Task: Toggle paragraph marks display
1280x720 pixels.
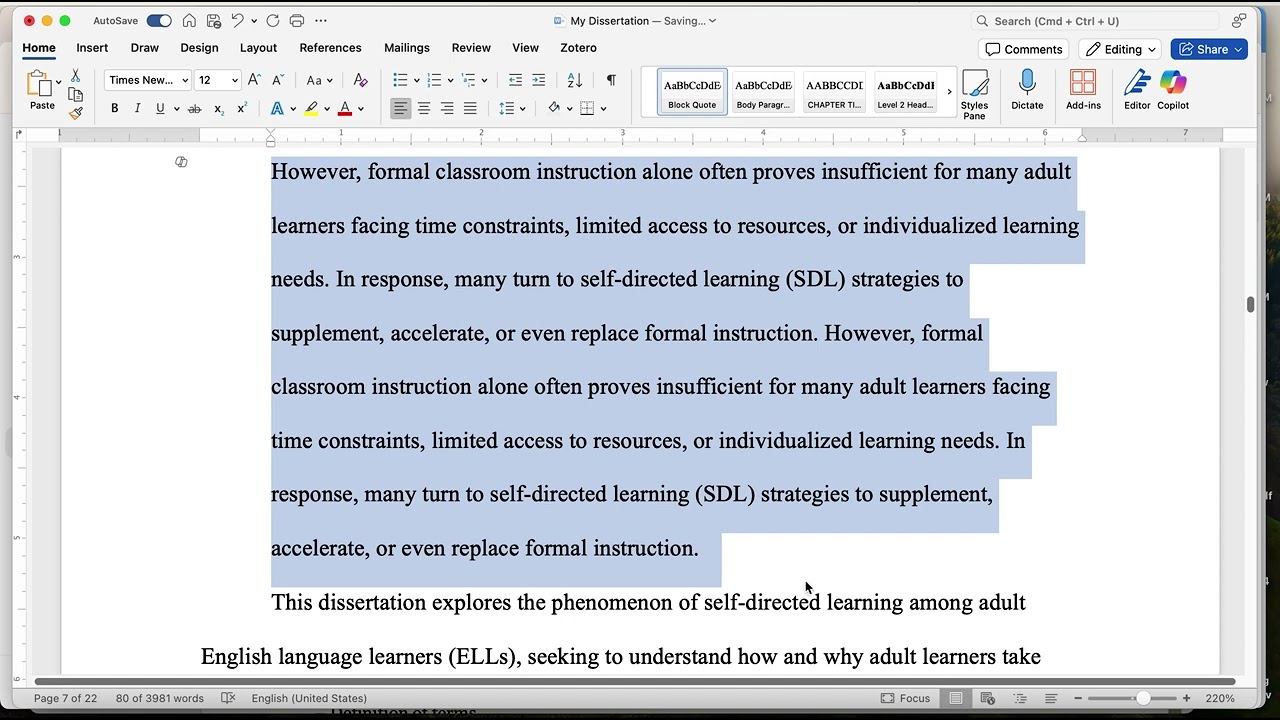Action: tap(611, 80)
